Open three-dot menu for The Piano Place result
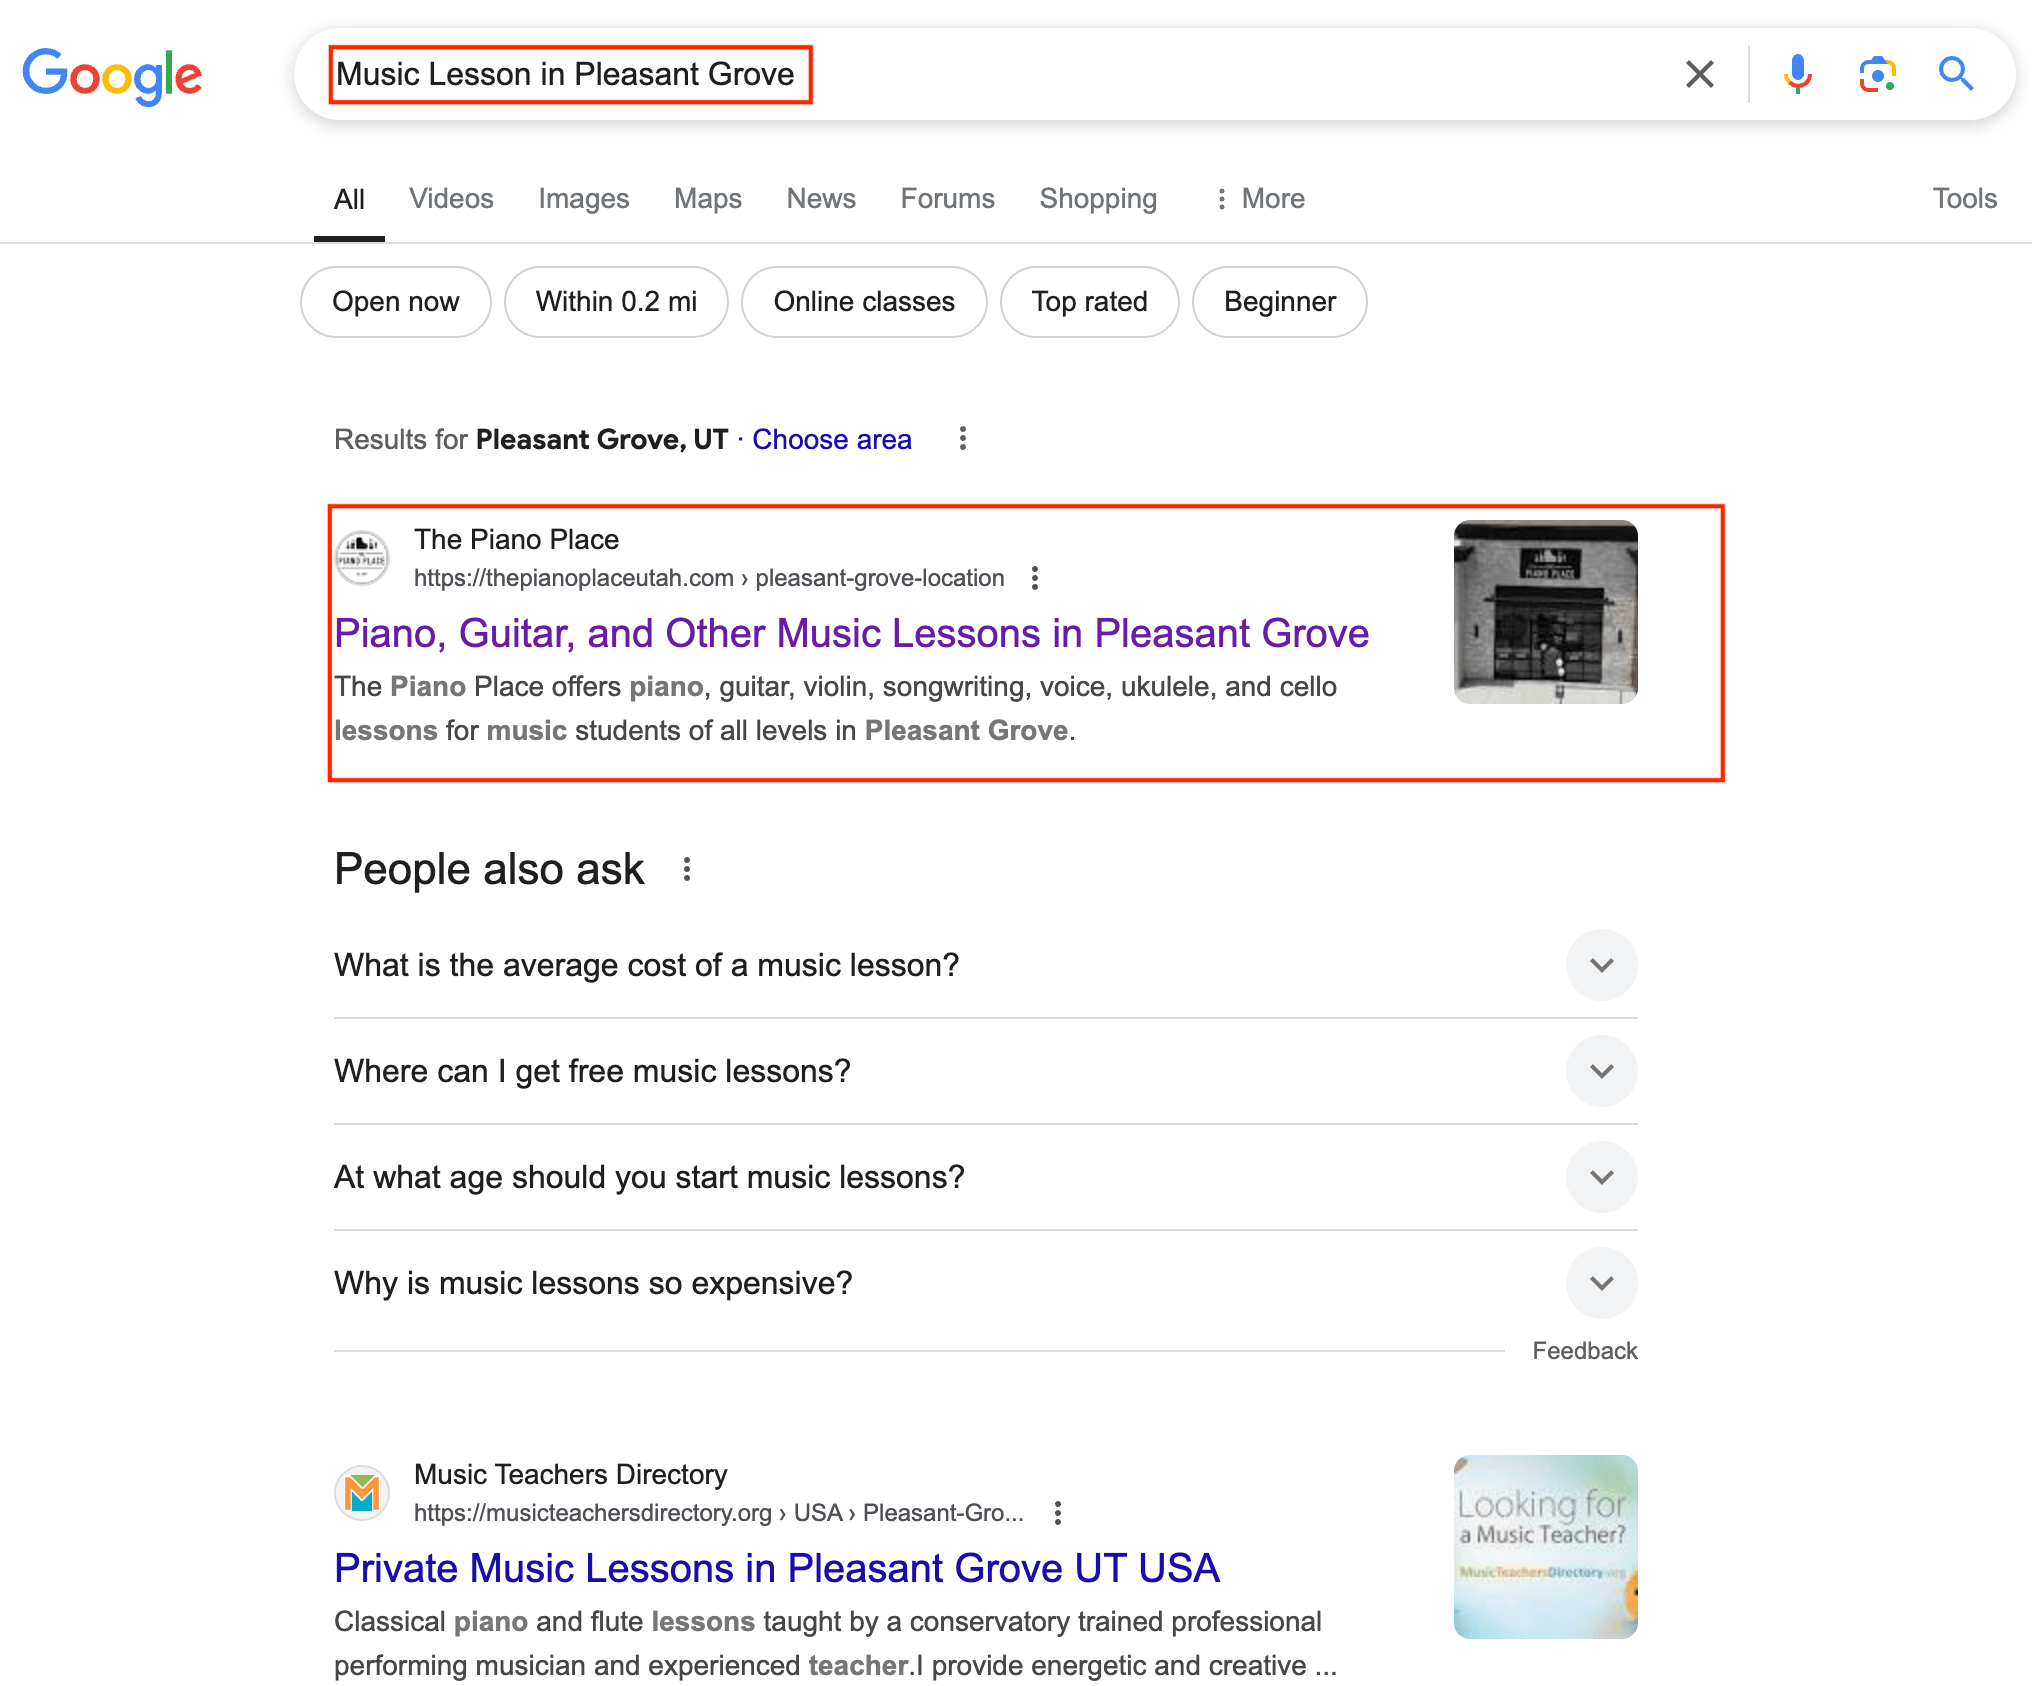The image size is (2032, 1686). (1035, 578)
